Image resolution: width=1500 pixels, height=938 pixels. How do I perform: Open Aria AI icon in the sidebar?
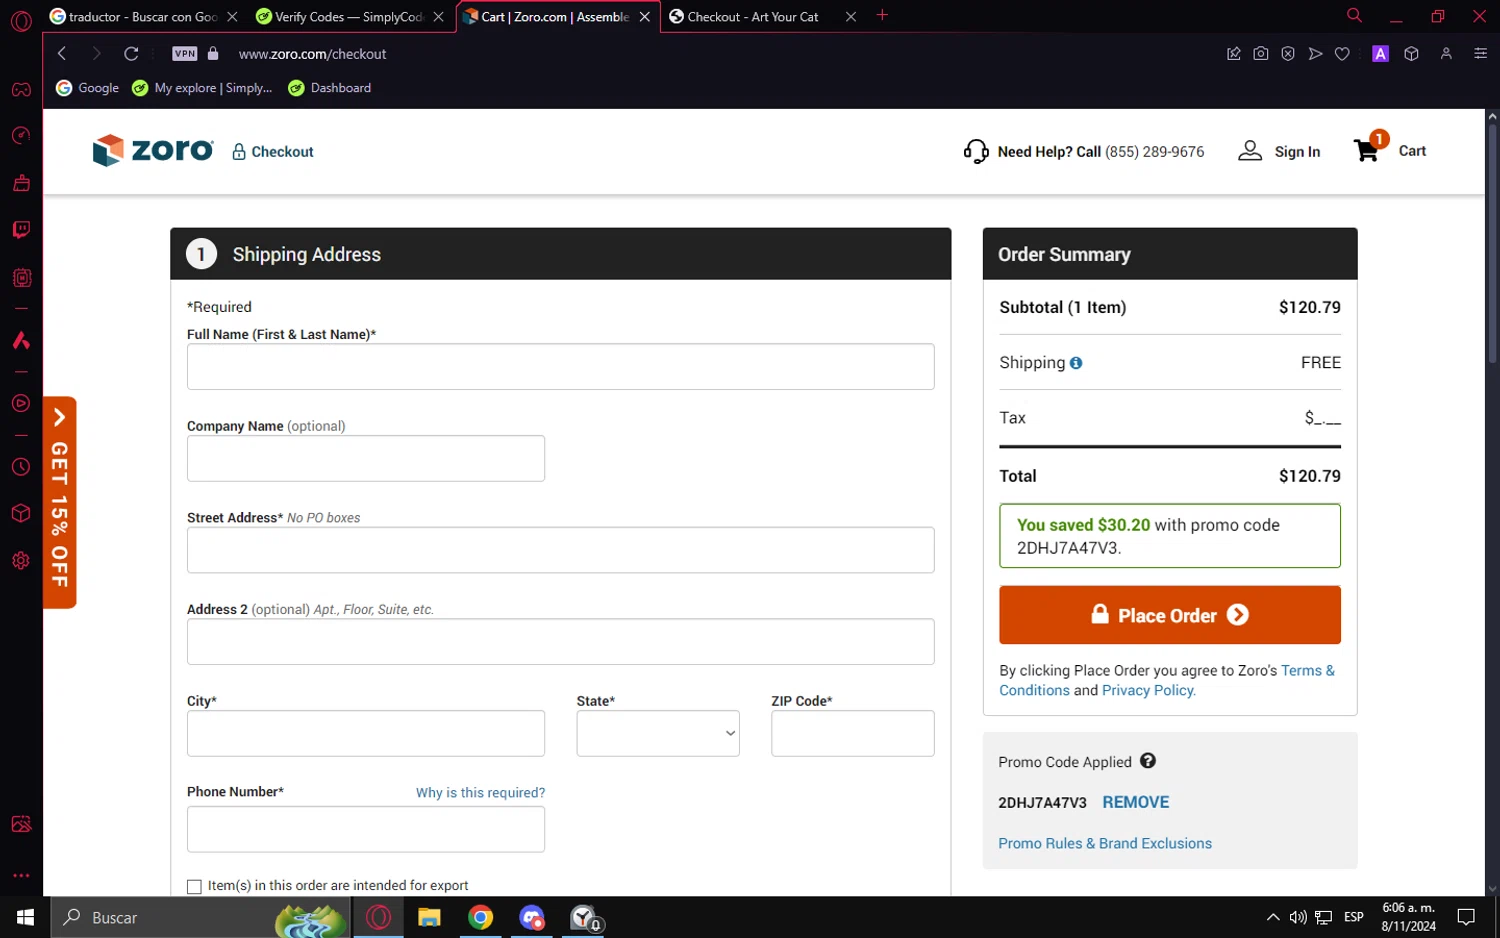coord(21,341)
